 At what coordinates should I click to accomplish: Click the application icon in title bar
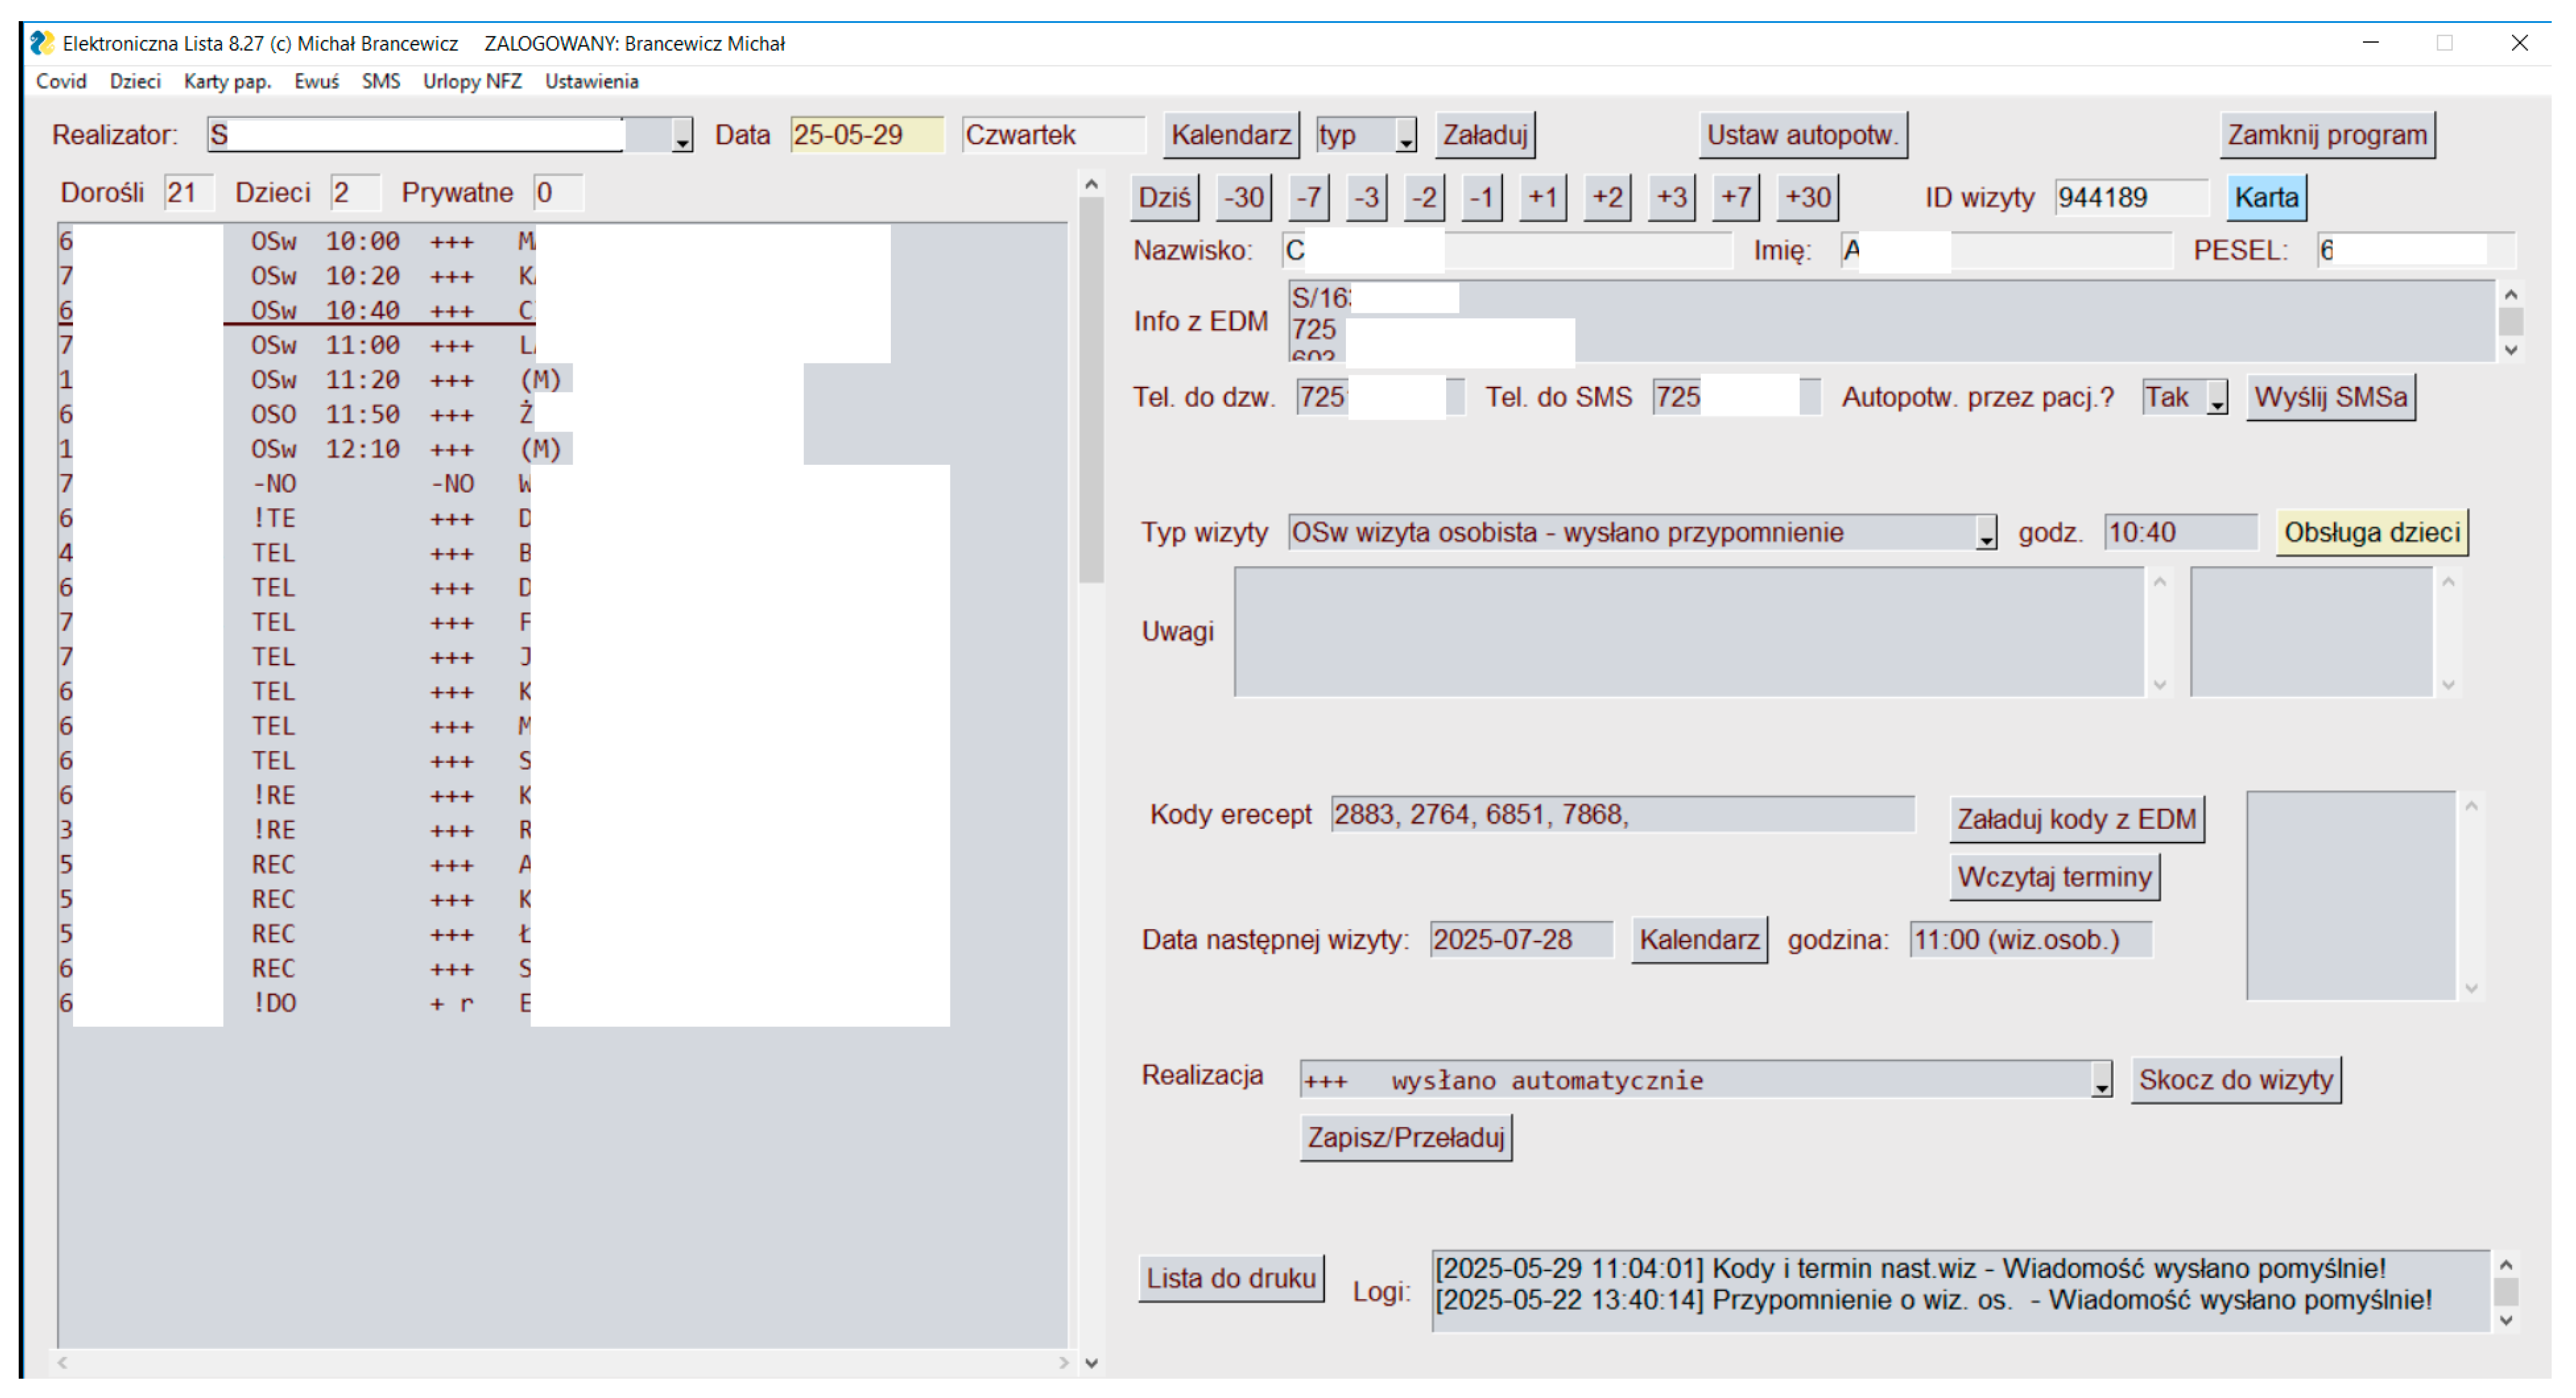(42, 43)
